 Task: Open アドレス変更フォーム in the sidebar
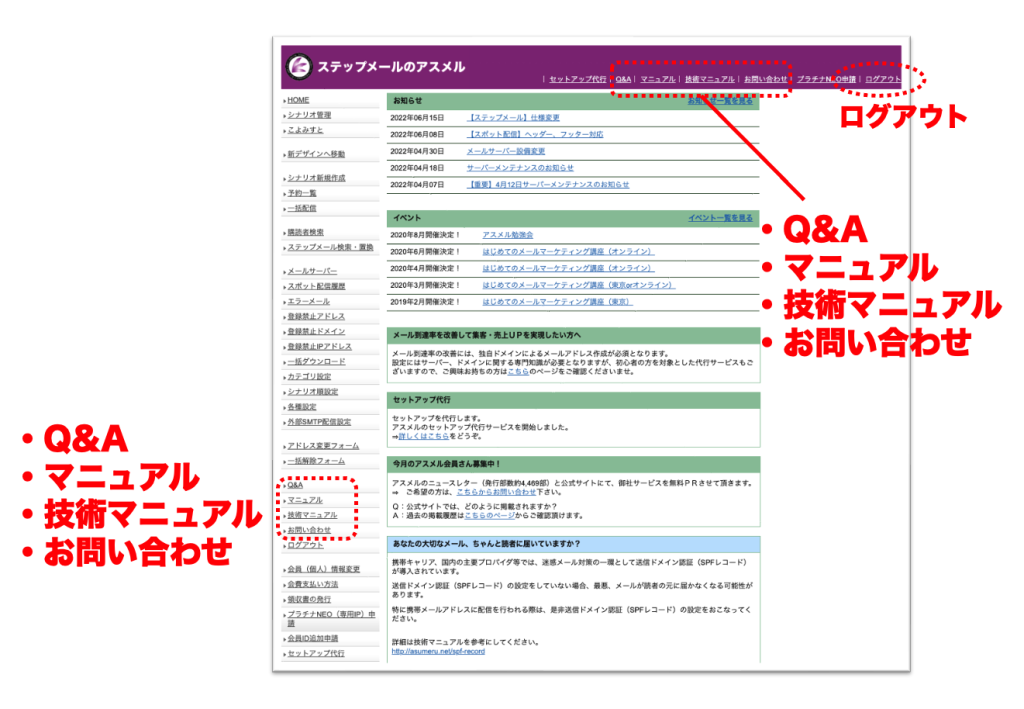point(323,446)
